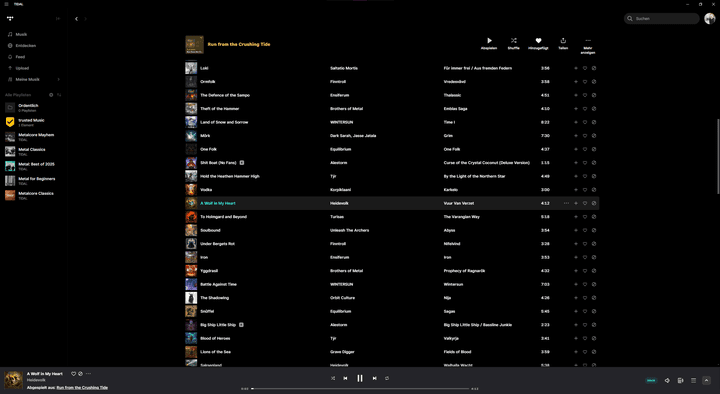Expand Meine Musik sidebar section
The height and width of the screenshot is (394, 720).
click(x=58, y=79)
